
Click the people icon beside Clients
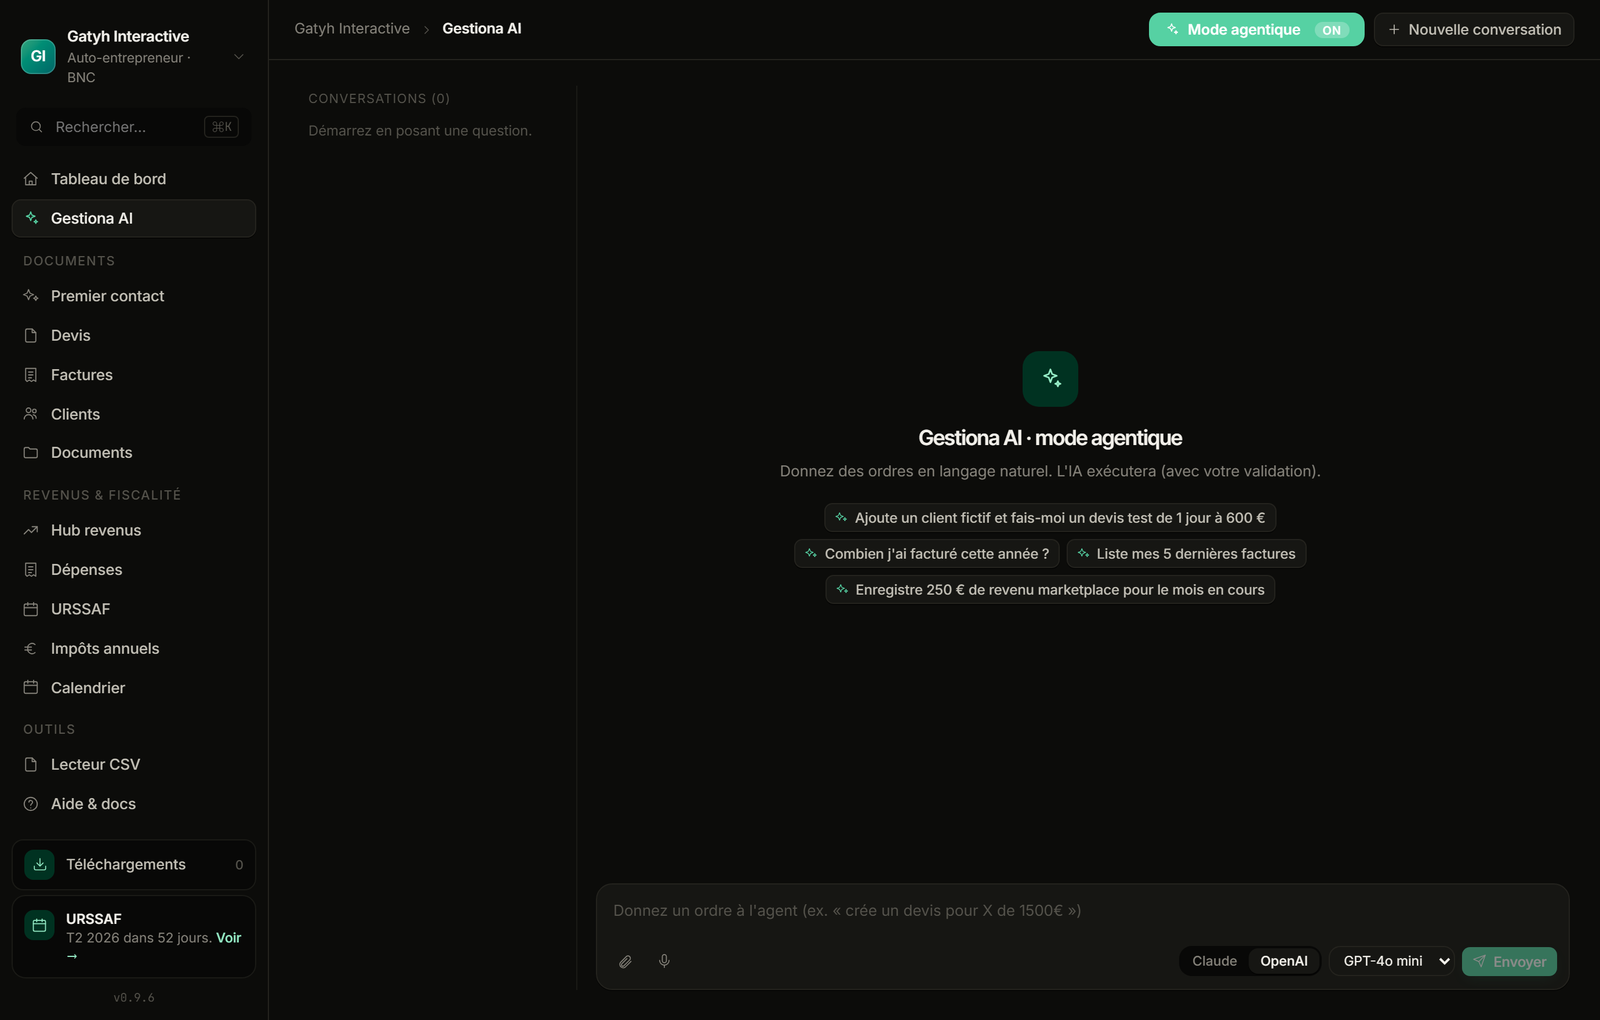click(31, 414)
